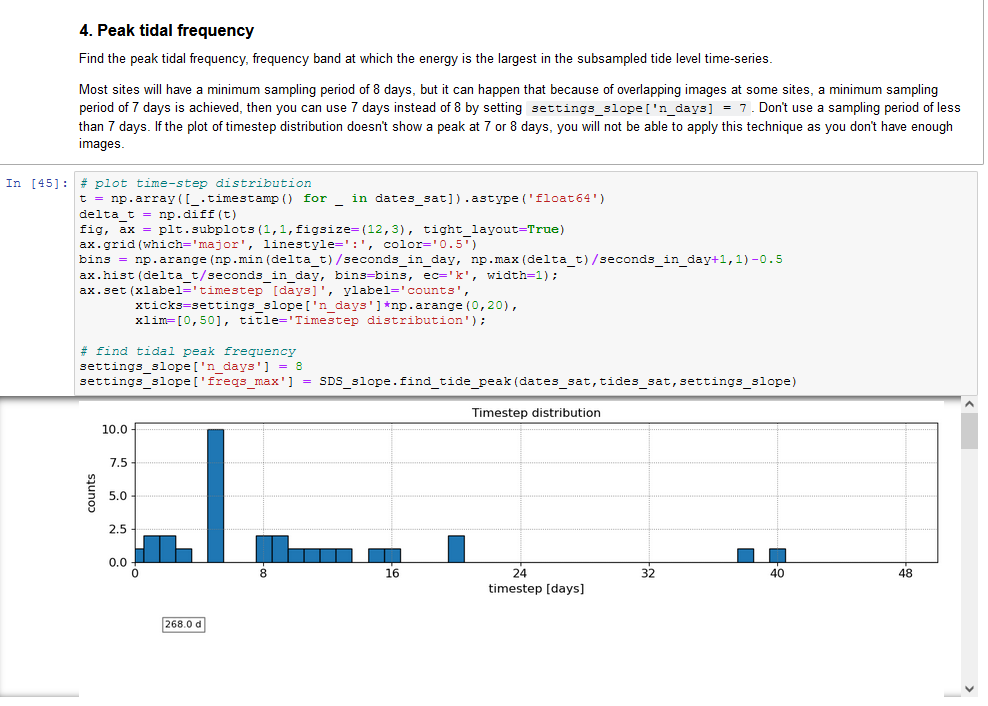Click the '# find tidal peak frequency' comment
This screenshot has height=706, width=988.
pyautogui.click(x=188, y=351)
